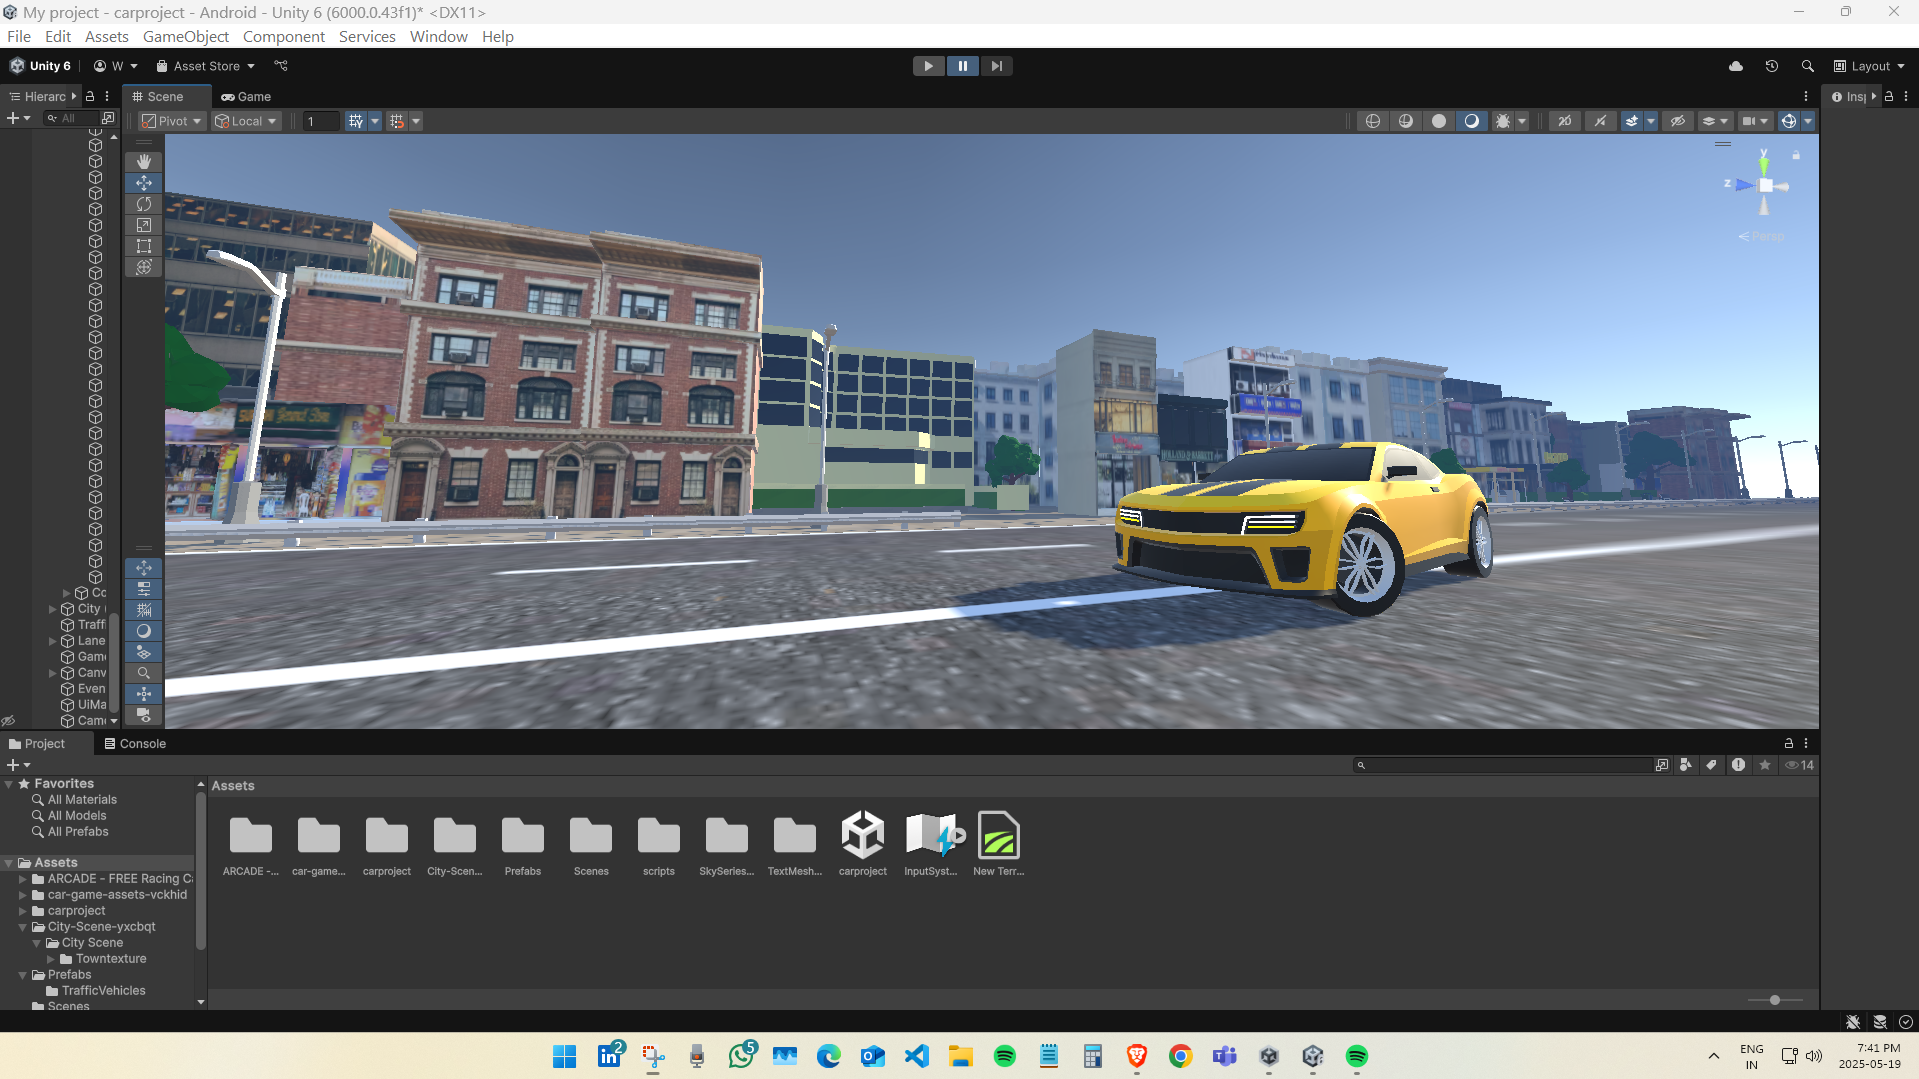Open Undo History from top toolbar
Image resolution: width=1919 pixels, height=1079 pixels.
click(x=1771, y=66)
